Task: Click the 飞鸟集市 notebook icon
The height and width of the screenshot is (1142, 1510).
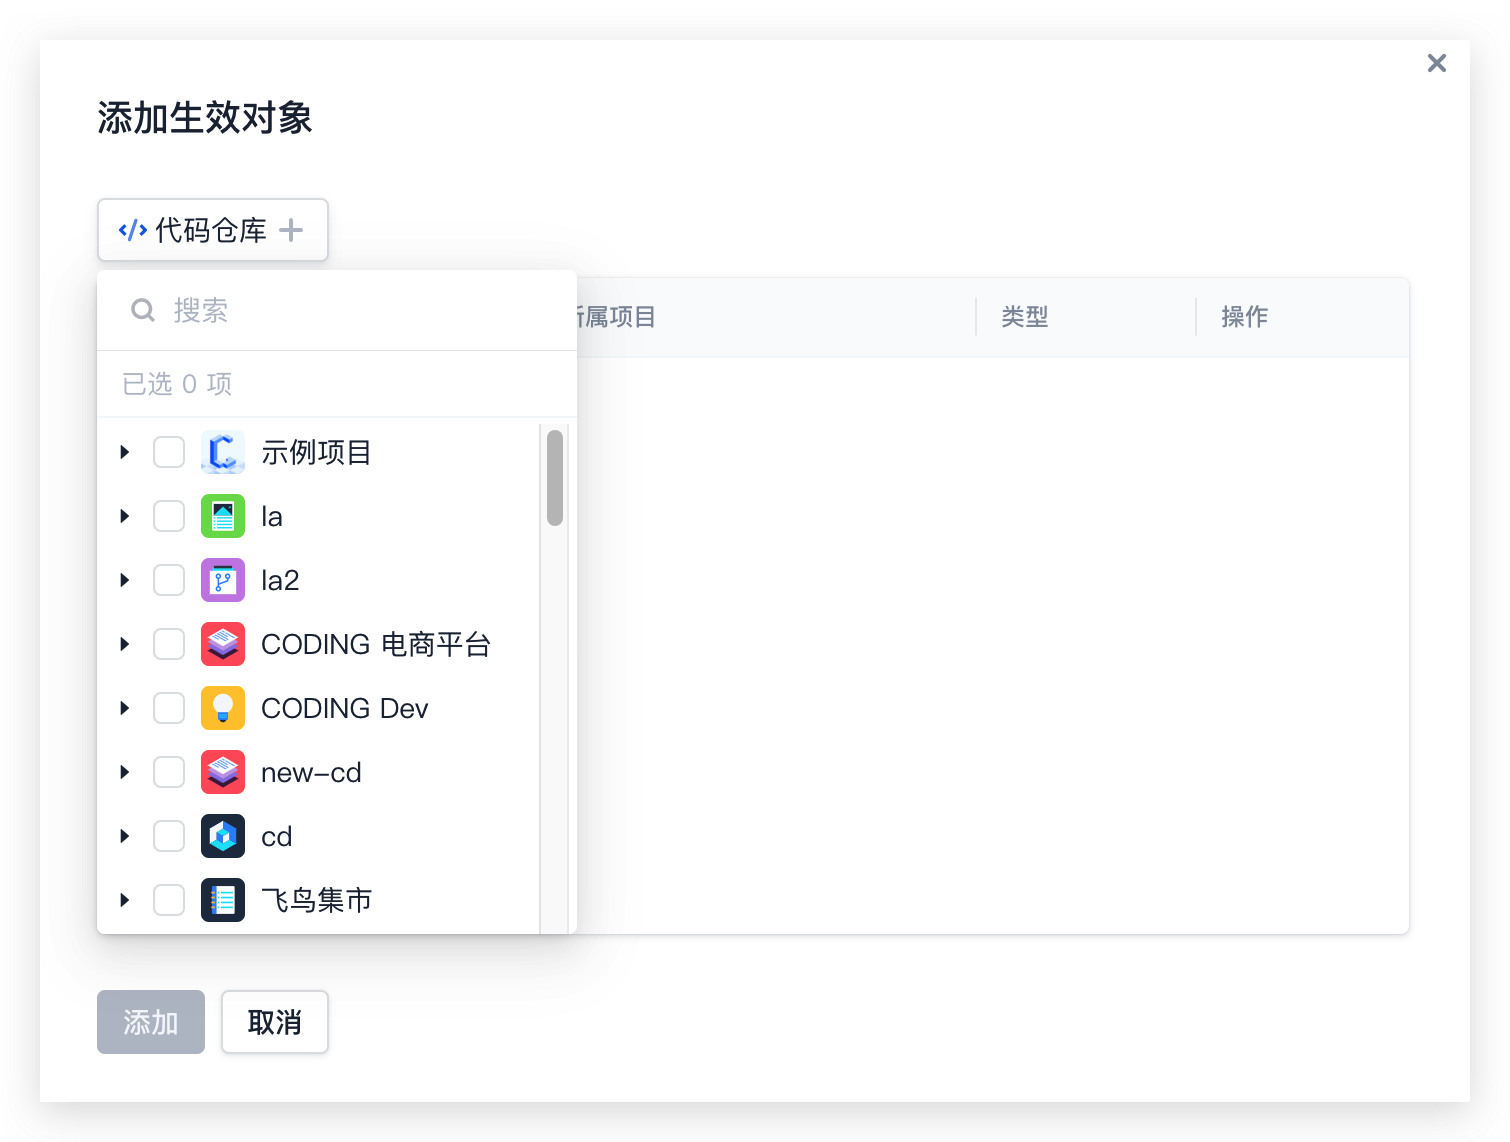Action: click(x=222, y=900)
